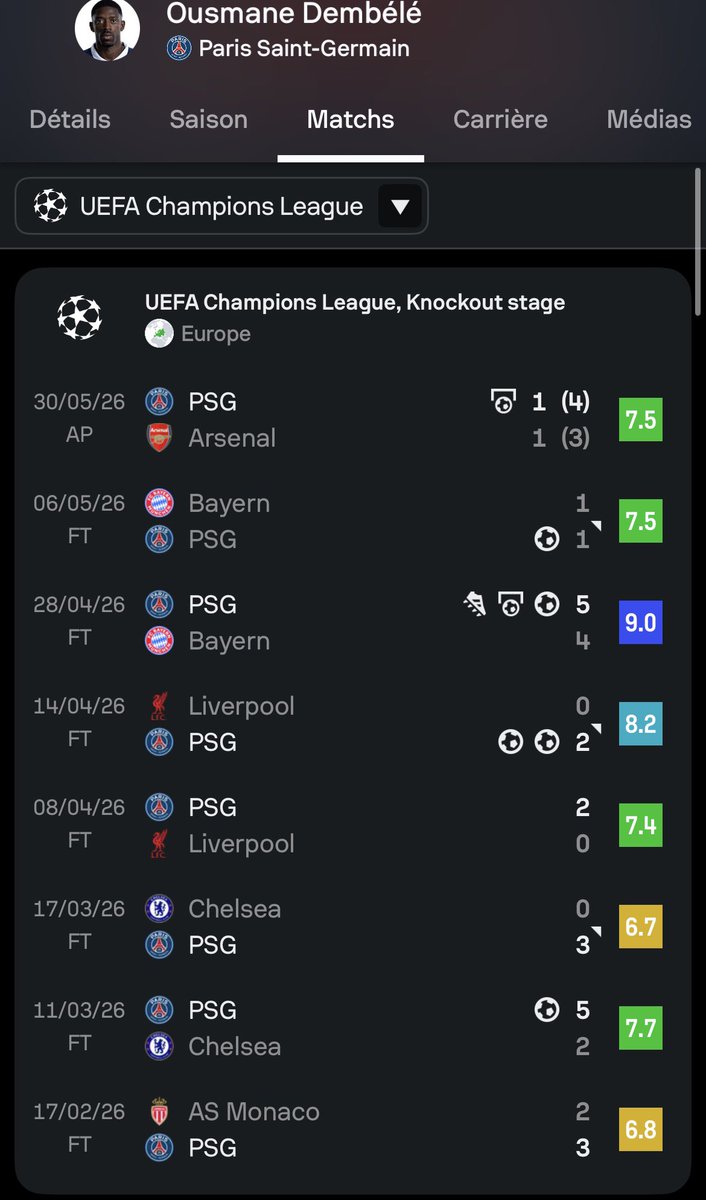This screenshot has width=706, height=1200.
Task: Click the 8.2 rating badge for Liverpool–PSG
Action: 640,724
